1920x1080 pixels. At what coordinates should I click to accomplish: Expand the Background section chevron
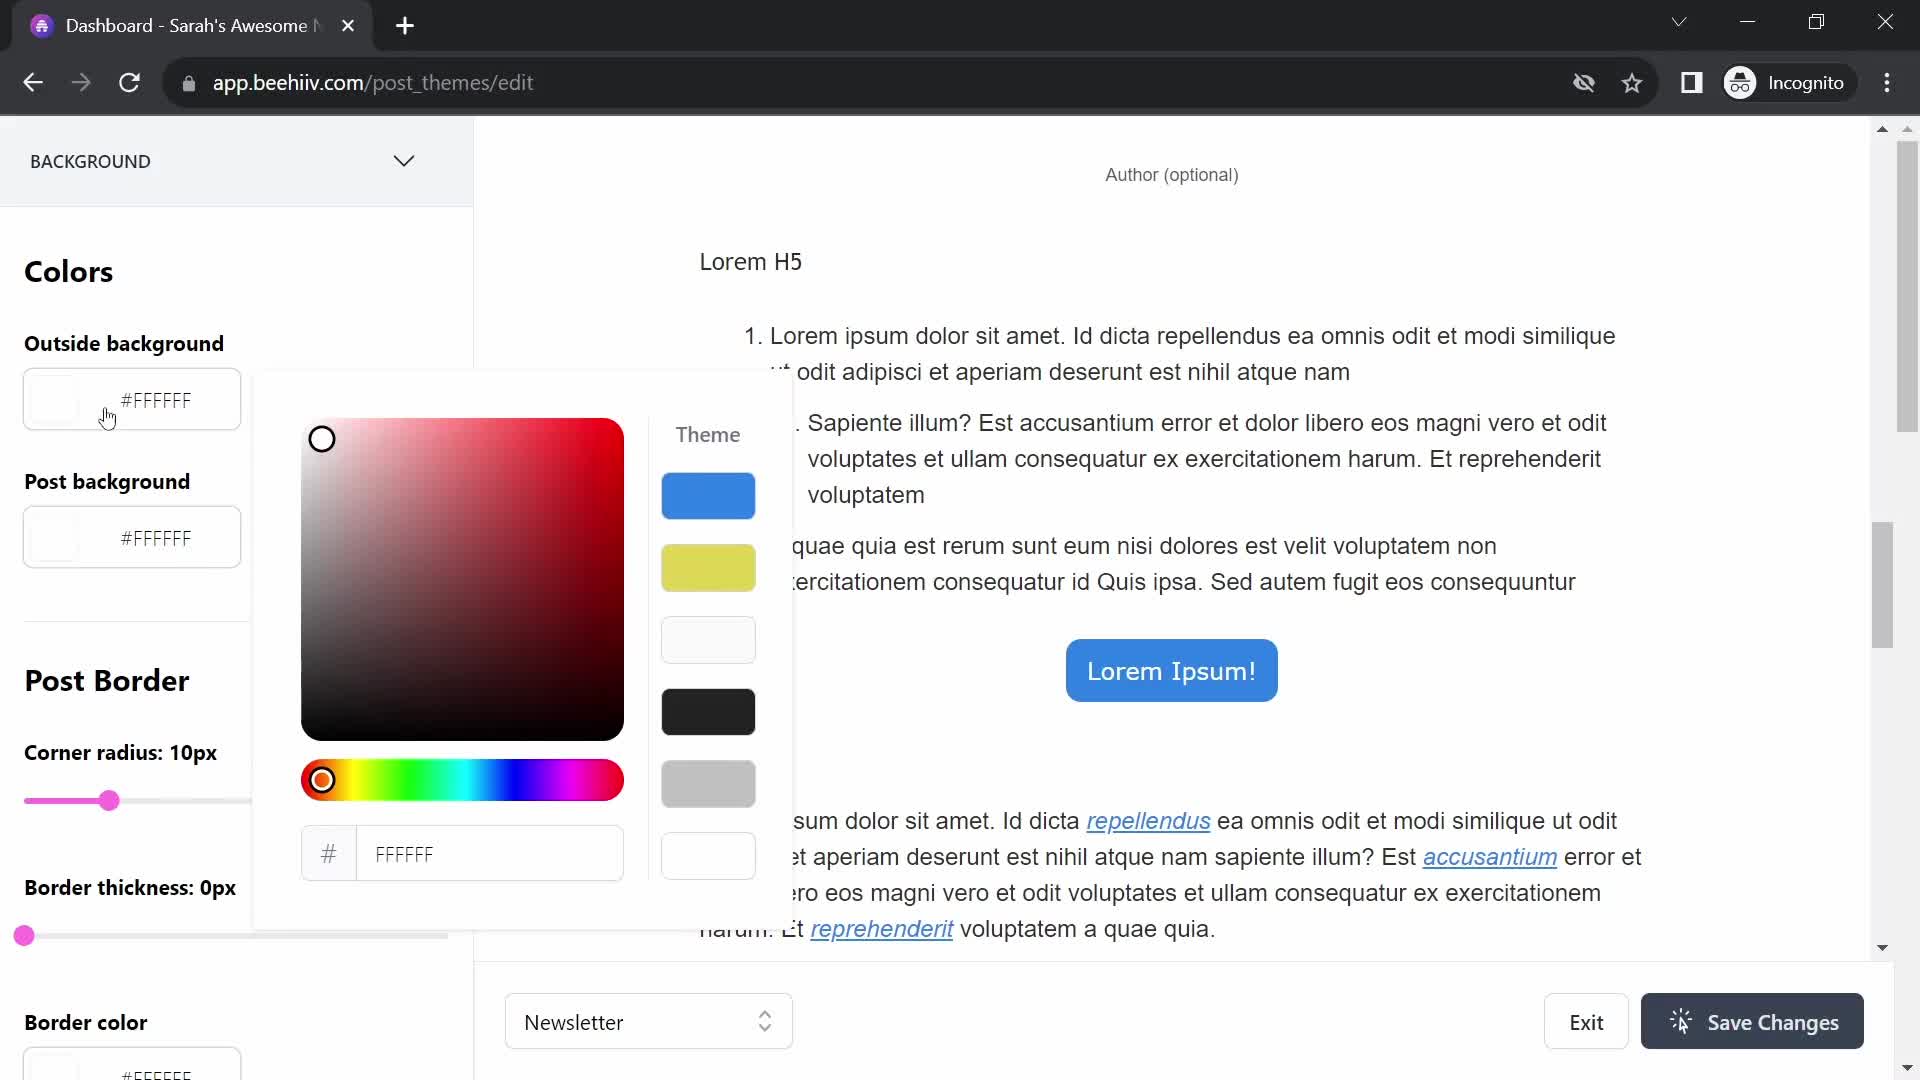click(x=404, y=160)
